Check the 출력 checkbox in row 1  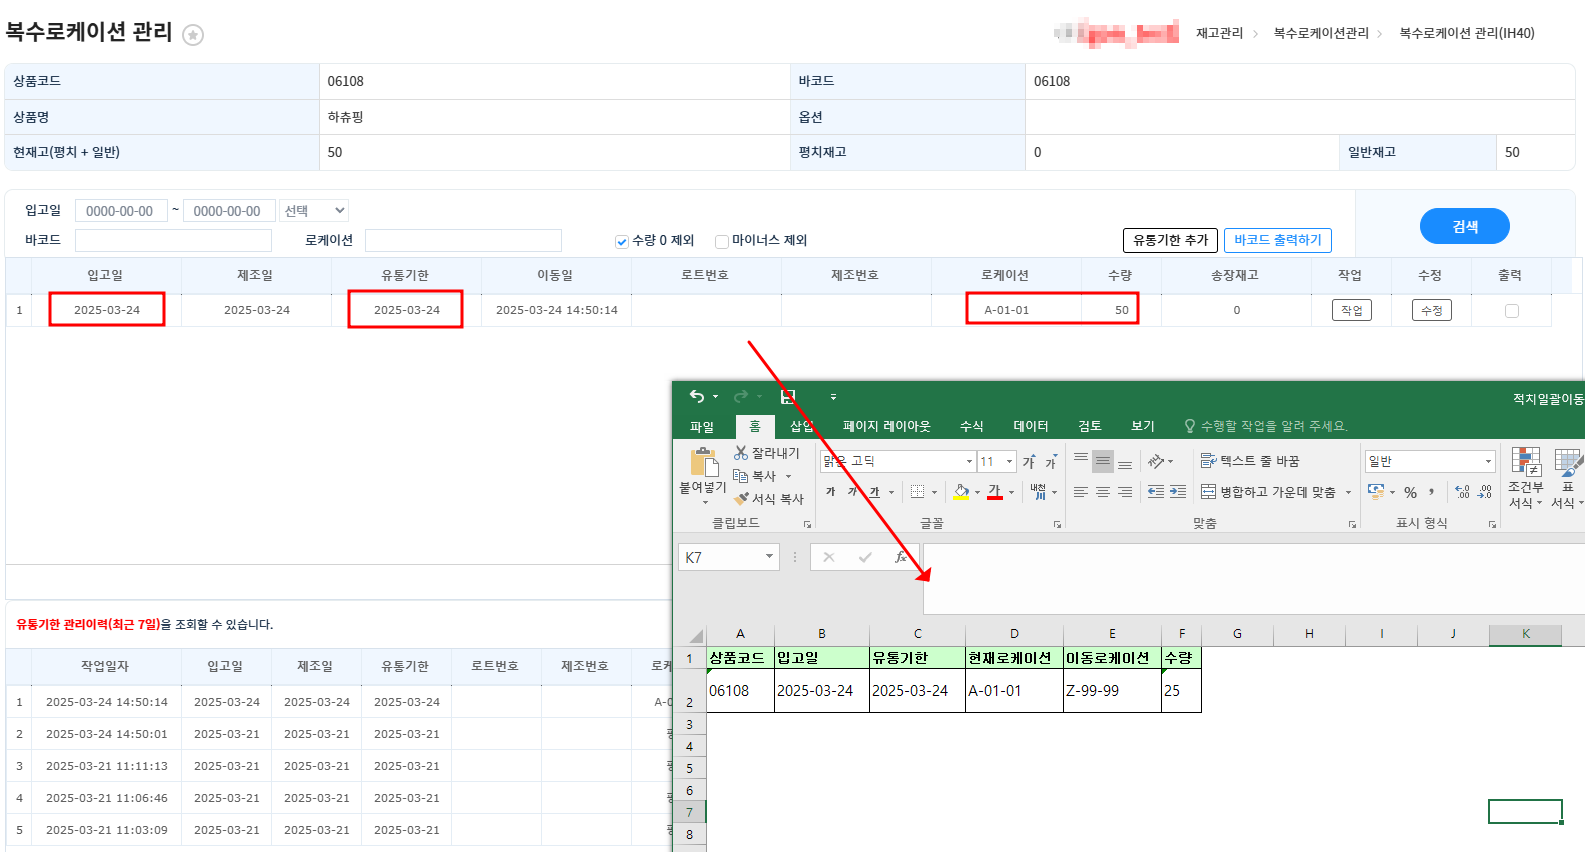pos(1511,311)
